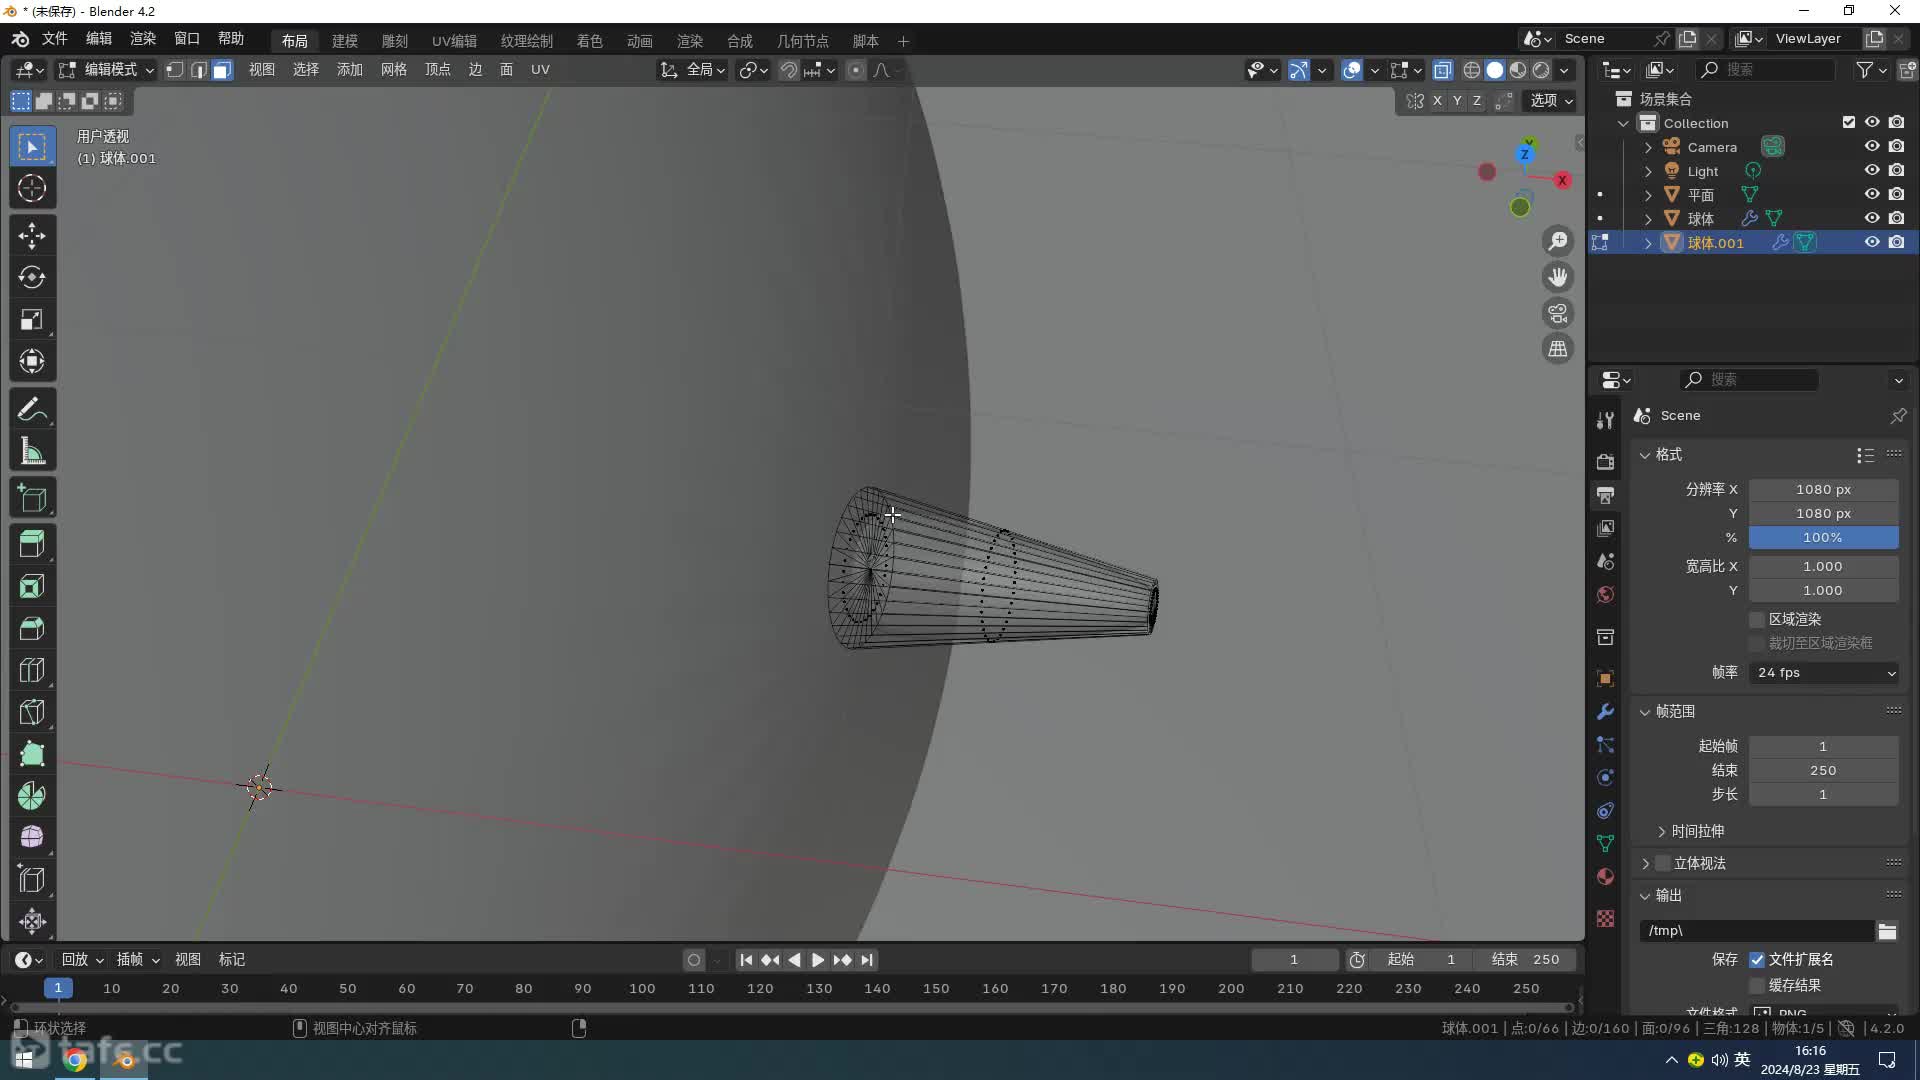
Task: Select the Add Cube tool
Action: [32, 499]
